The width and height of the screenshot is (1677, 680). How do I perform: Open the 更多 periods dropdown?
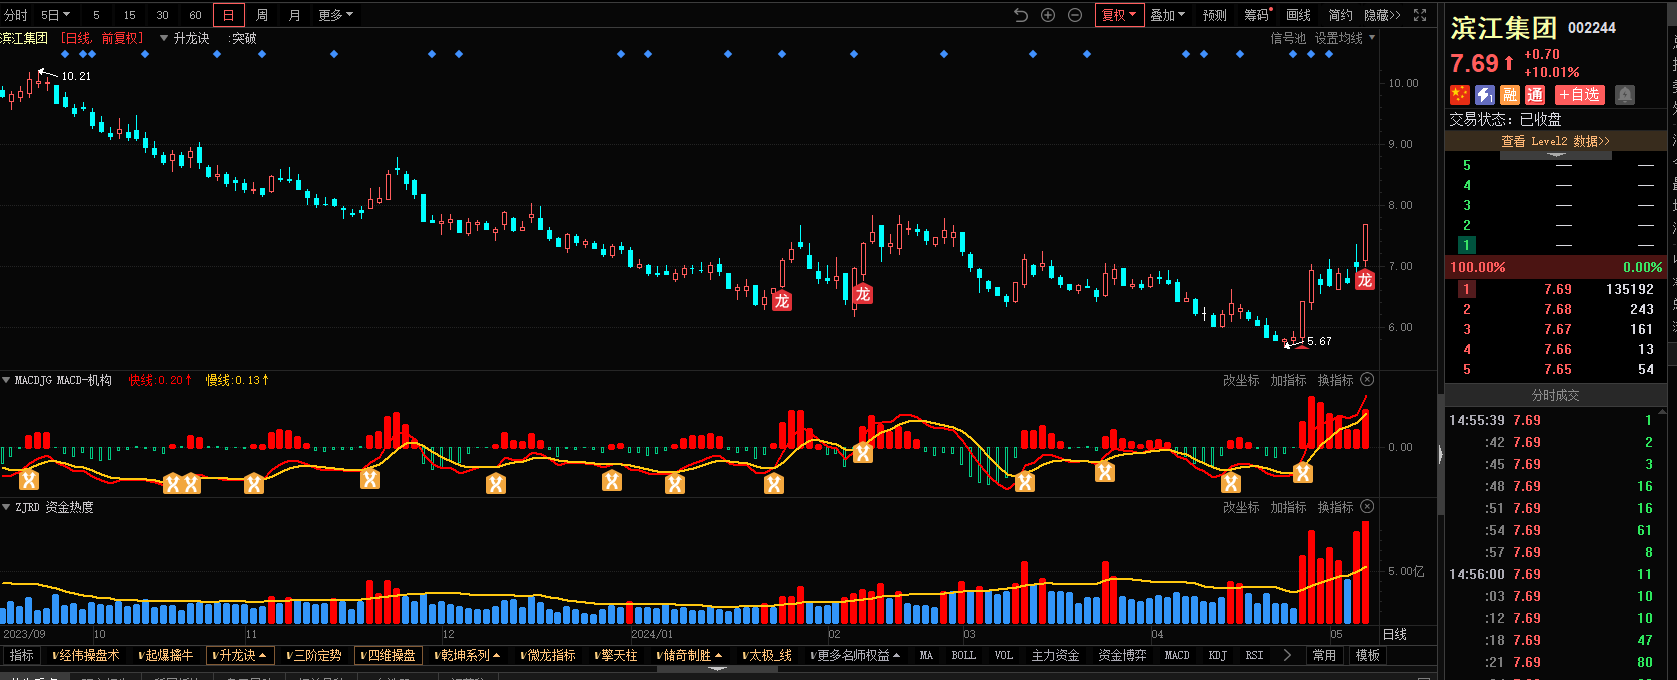pyautogui.click(x=335, y=15)
